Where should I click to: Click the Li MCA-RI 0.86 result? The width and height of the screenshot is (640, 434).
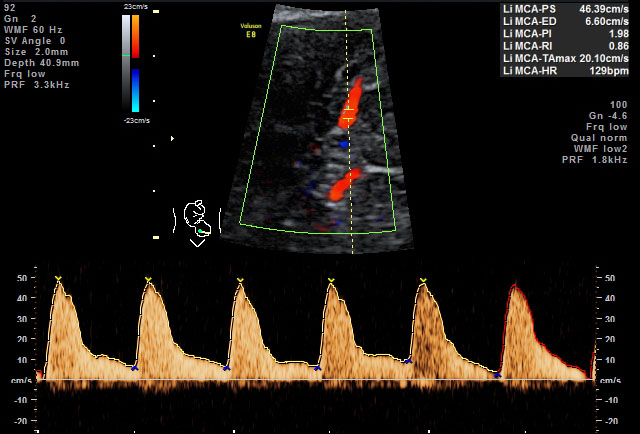pyautogui.click(x=566, y=46)
